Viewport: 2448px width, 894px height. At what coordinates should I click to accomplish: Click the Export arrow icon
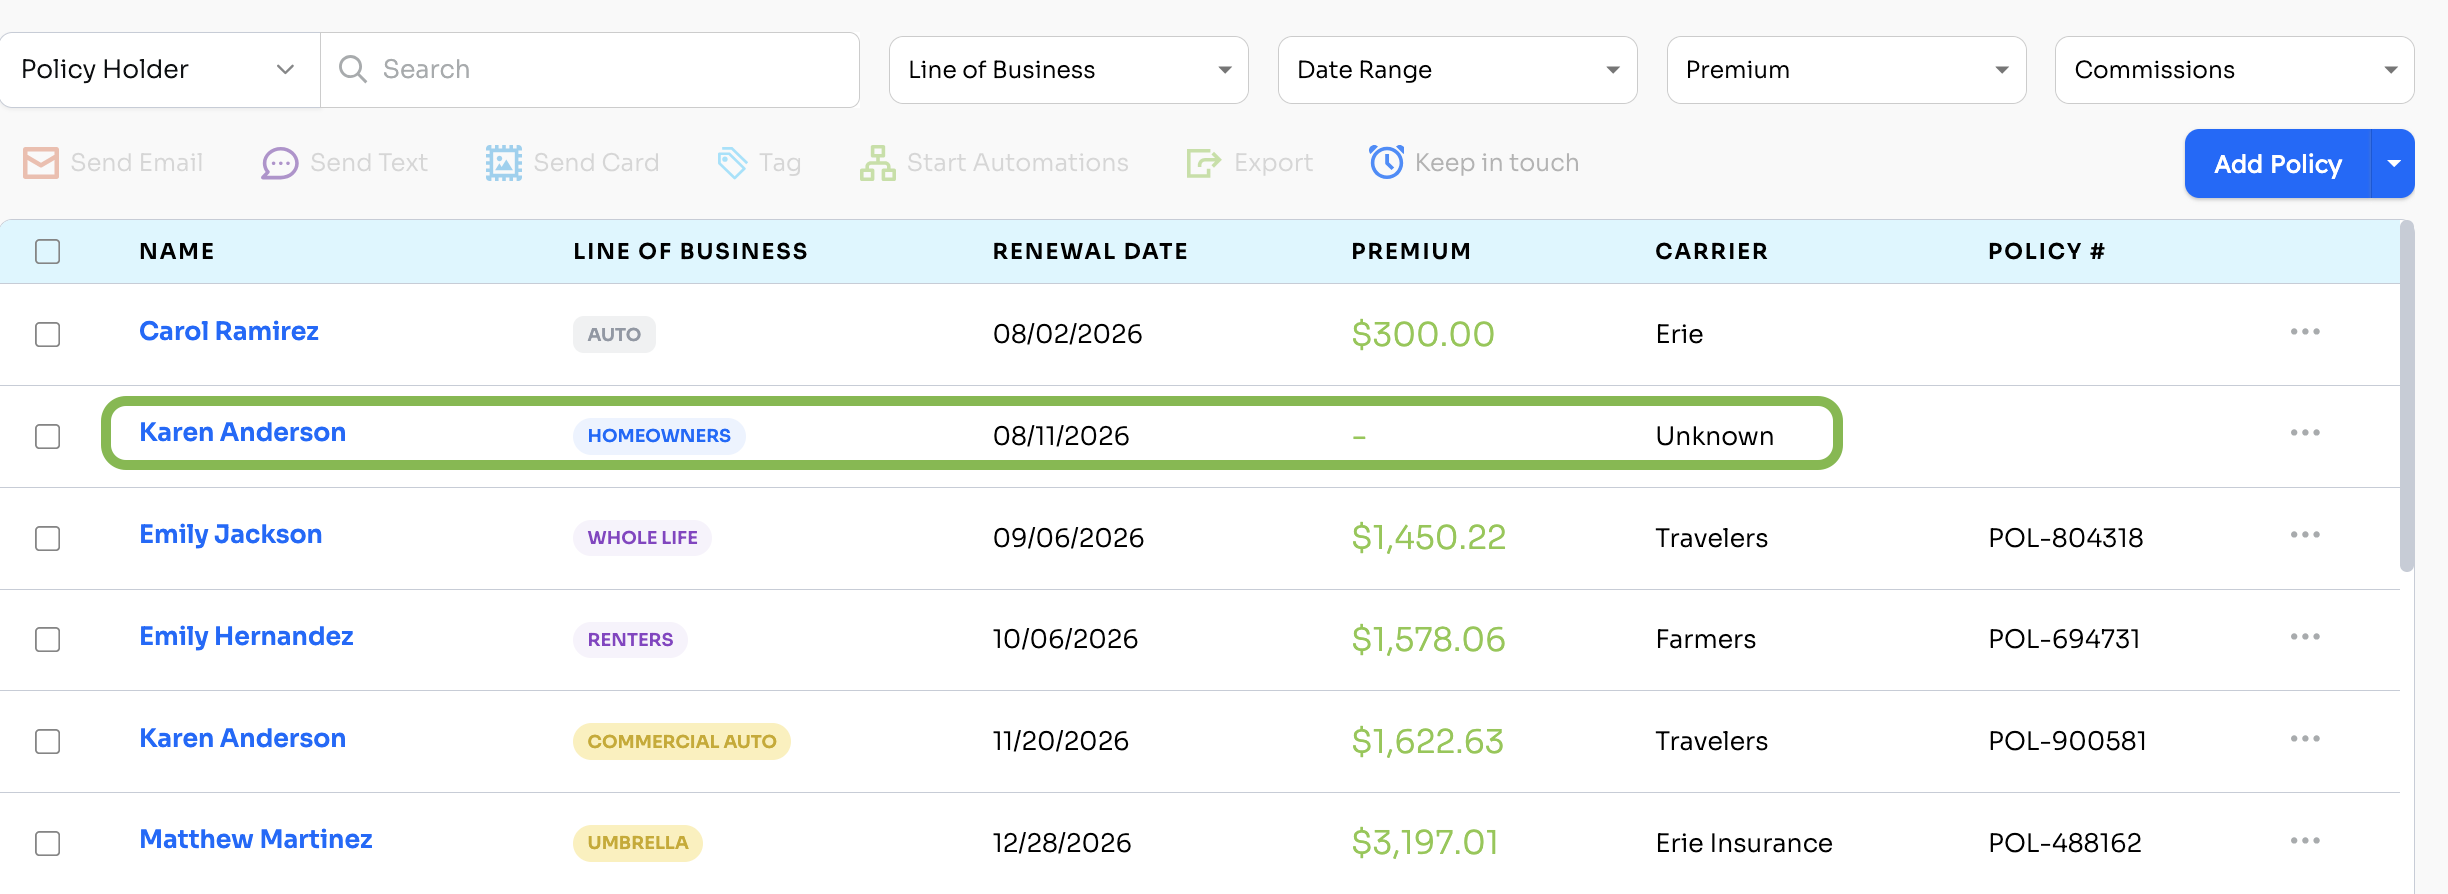pyautogui.click(x=1204, y=163)
